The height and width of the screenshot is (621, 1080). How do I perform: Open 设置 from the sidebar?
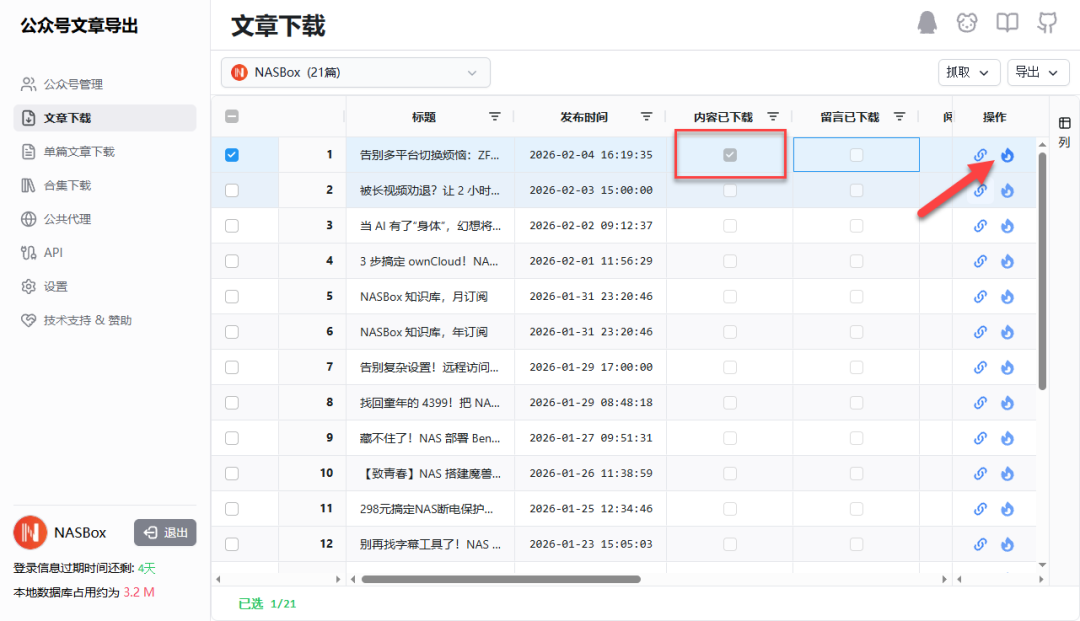tap(53, 286)
